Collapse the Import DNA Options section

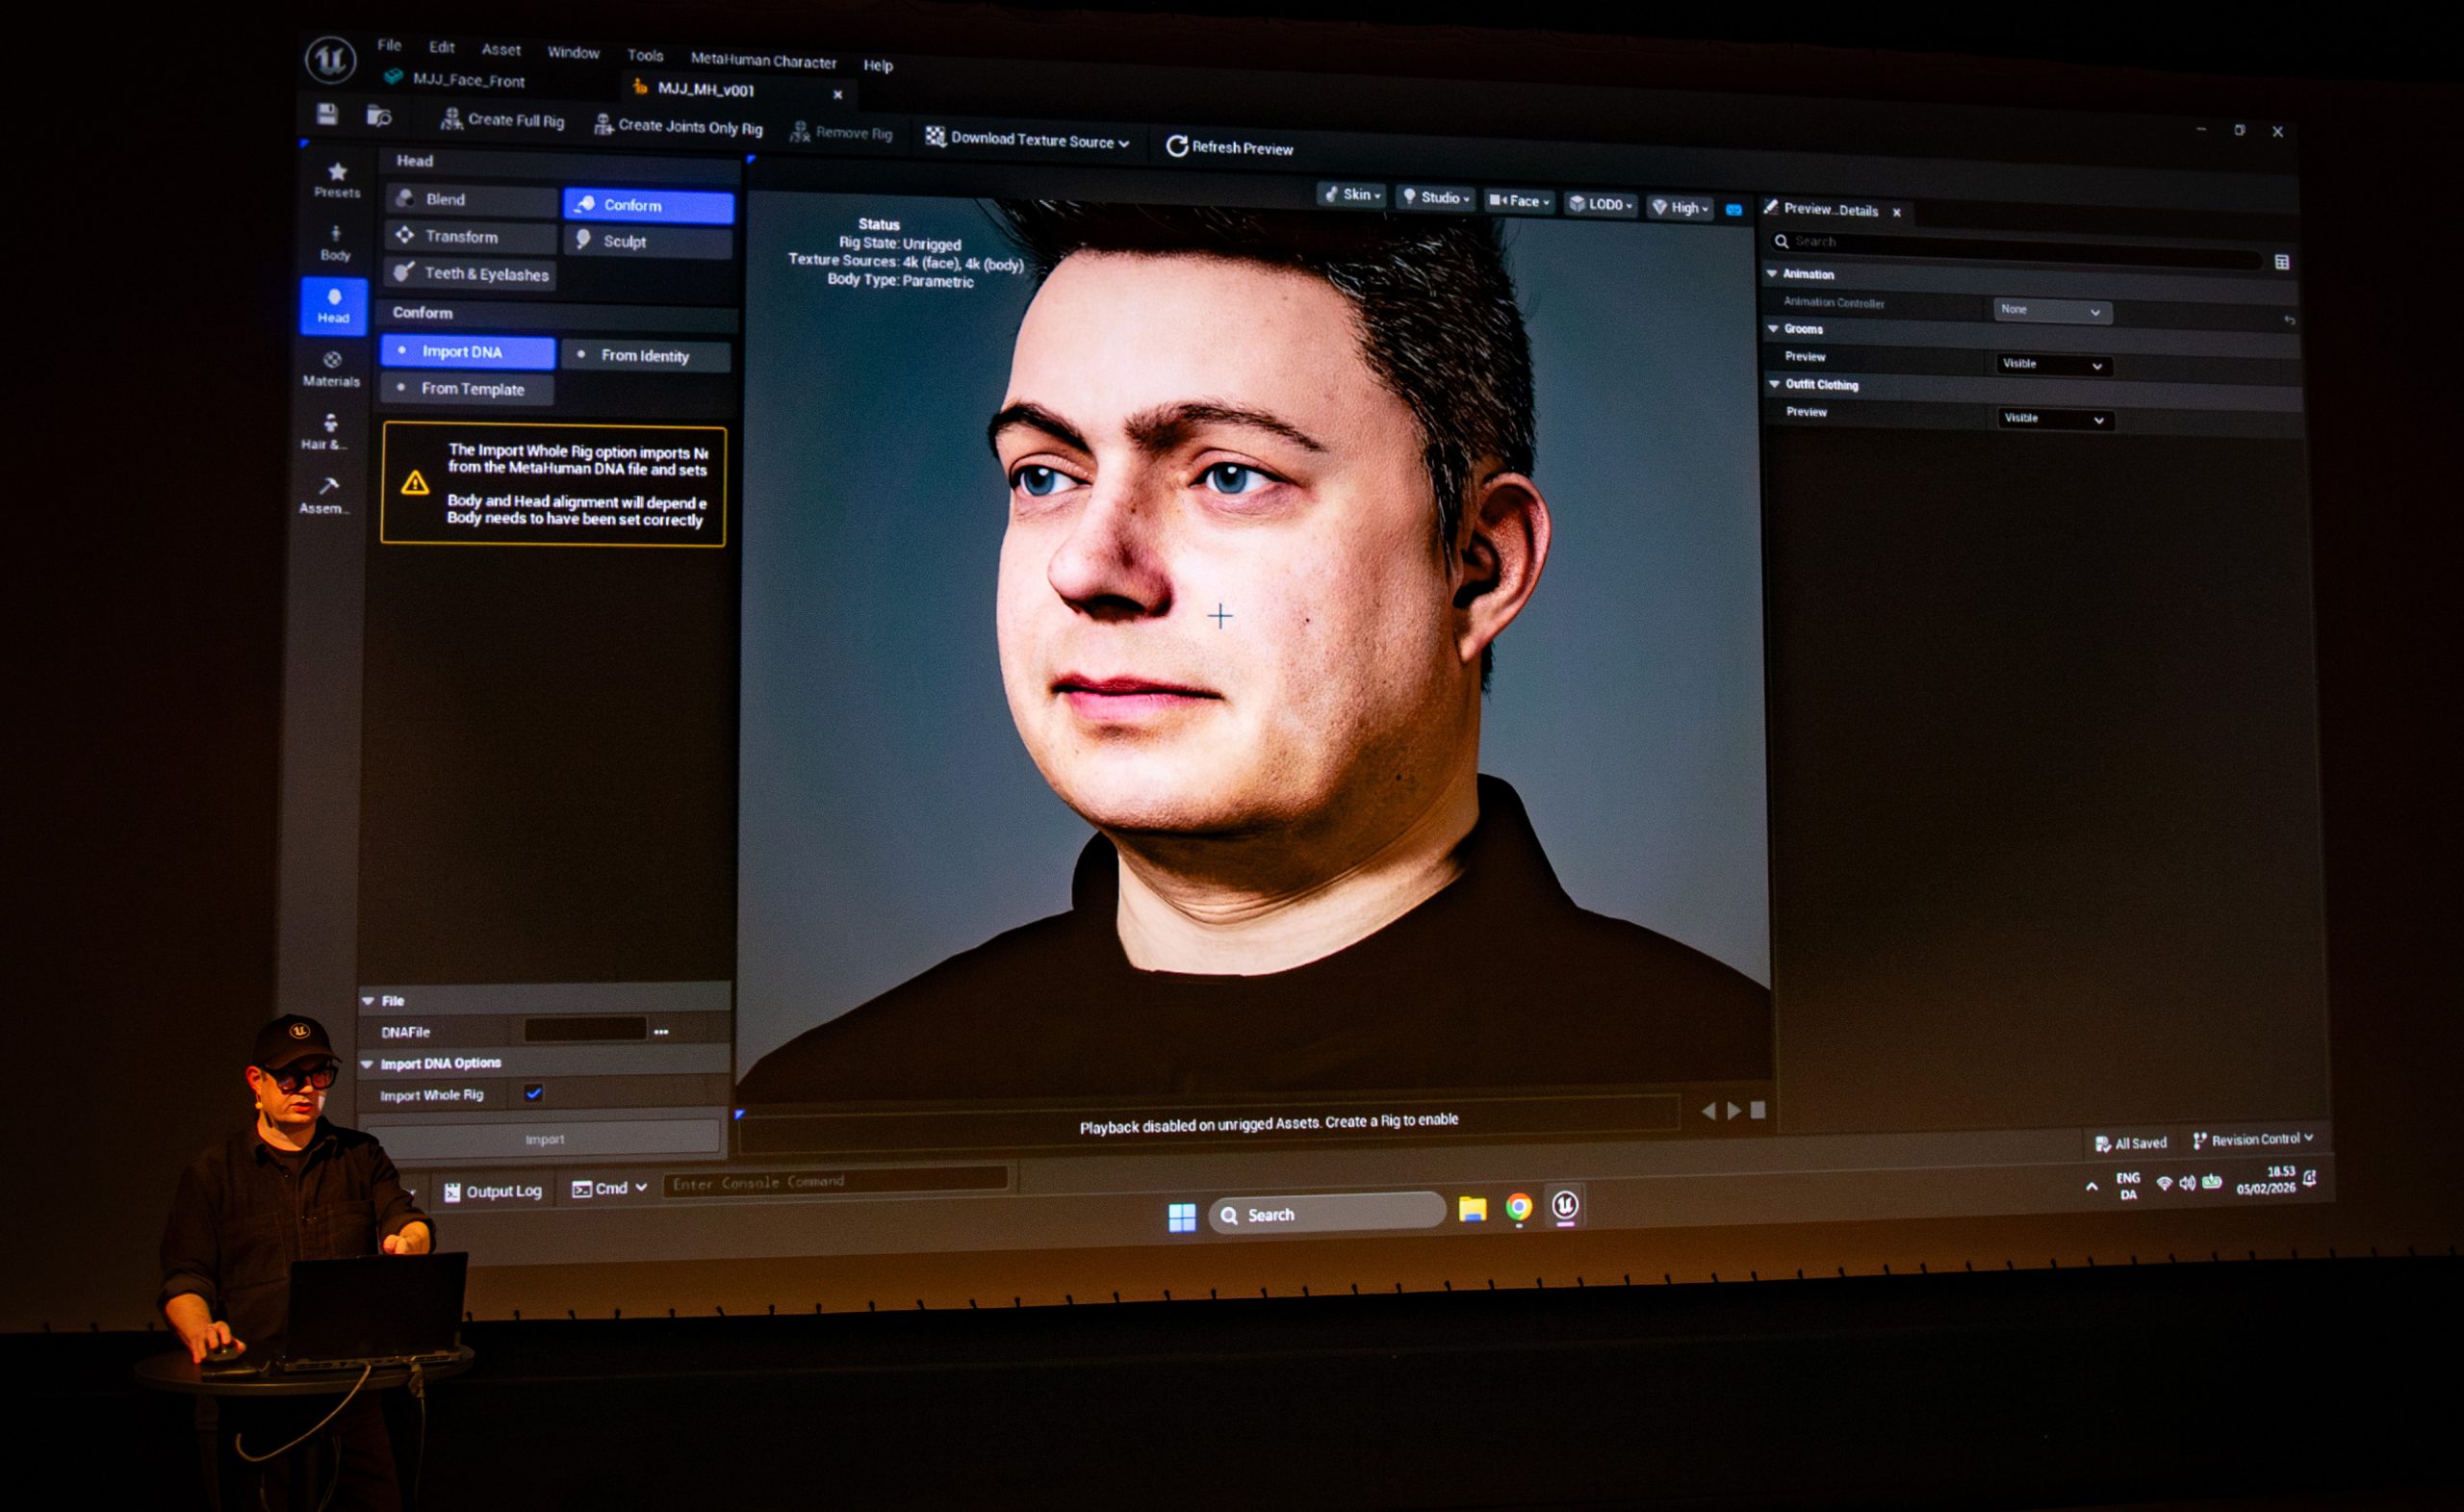[367, 1064]
